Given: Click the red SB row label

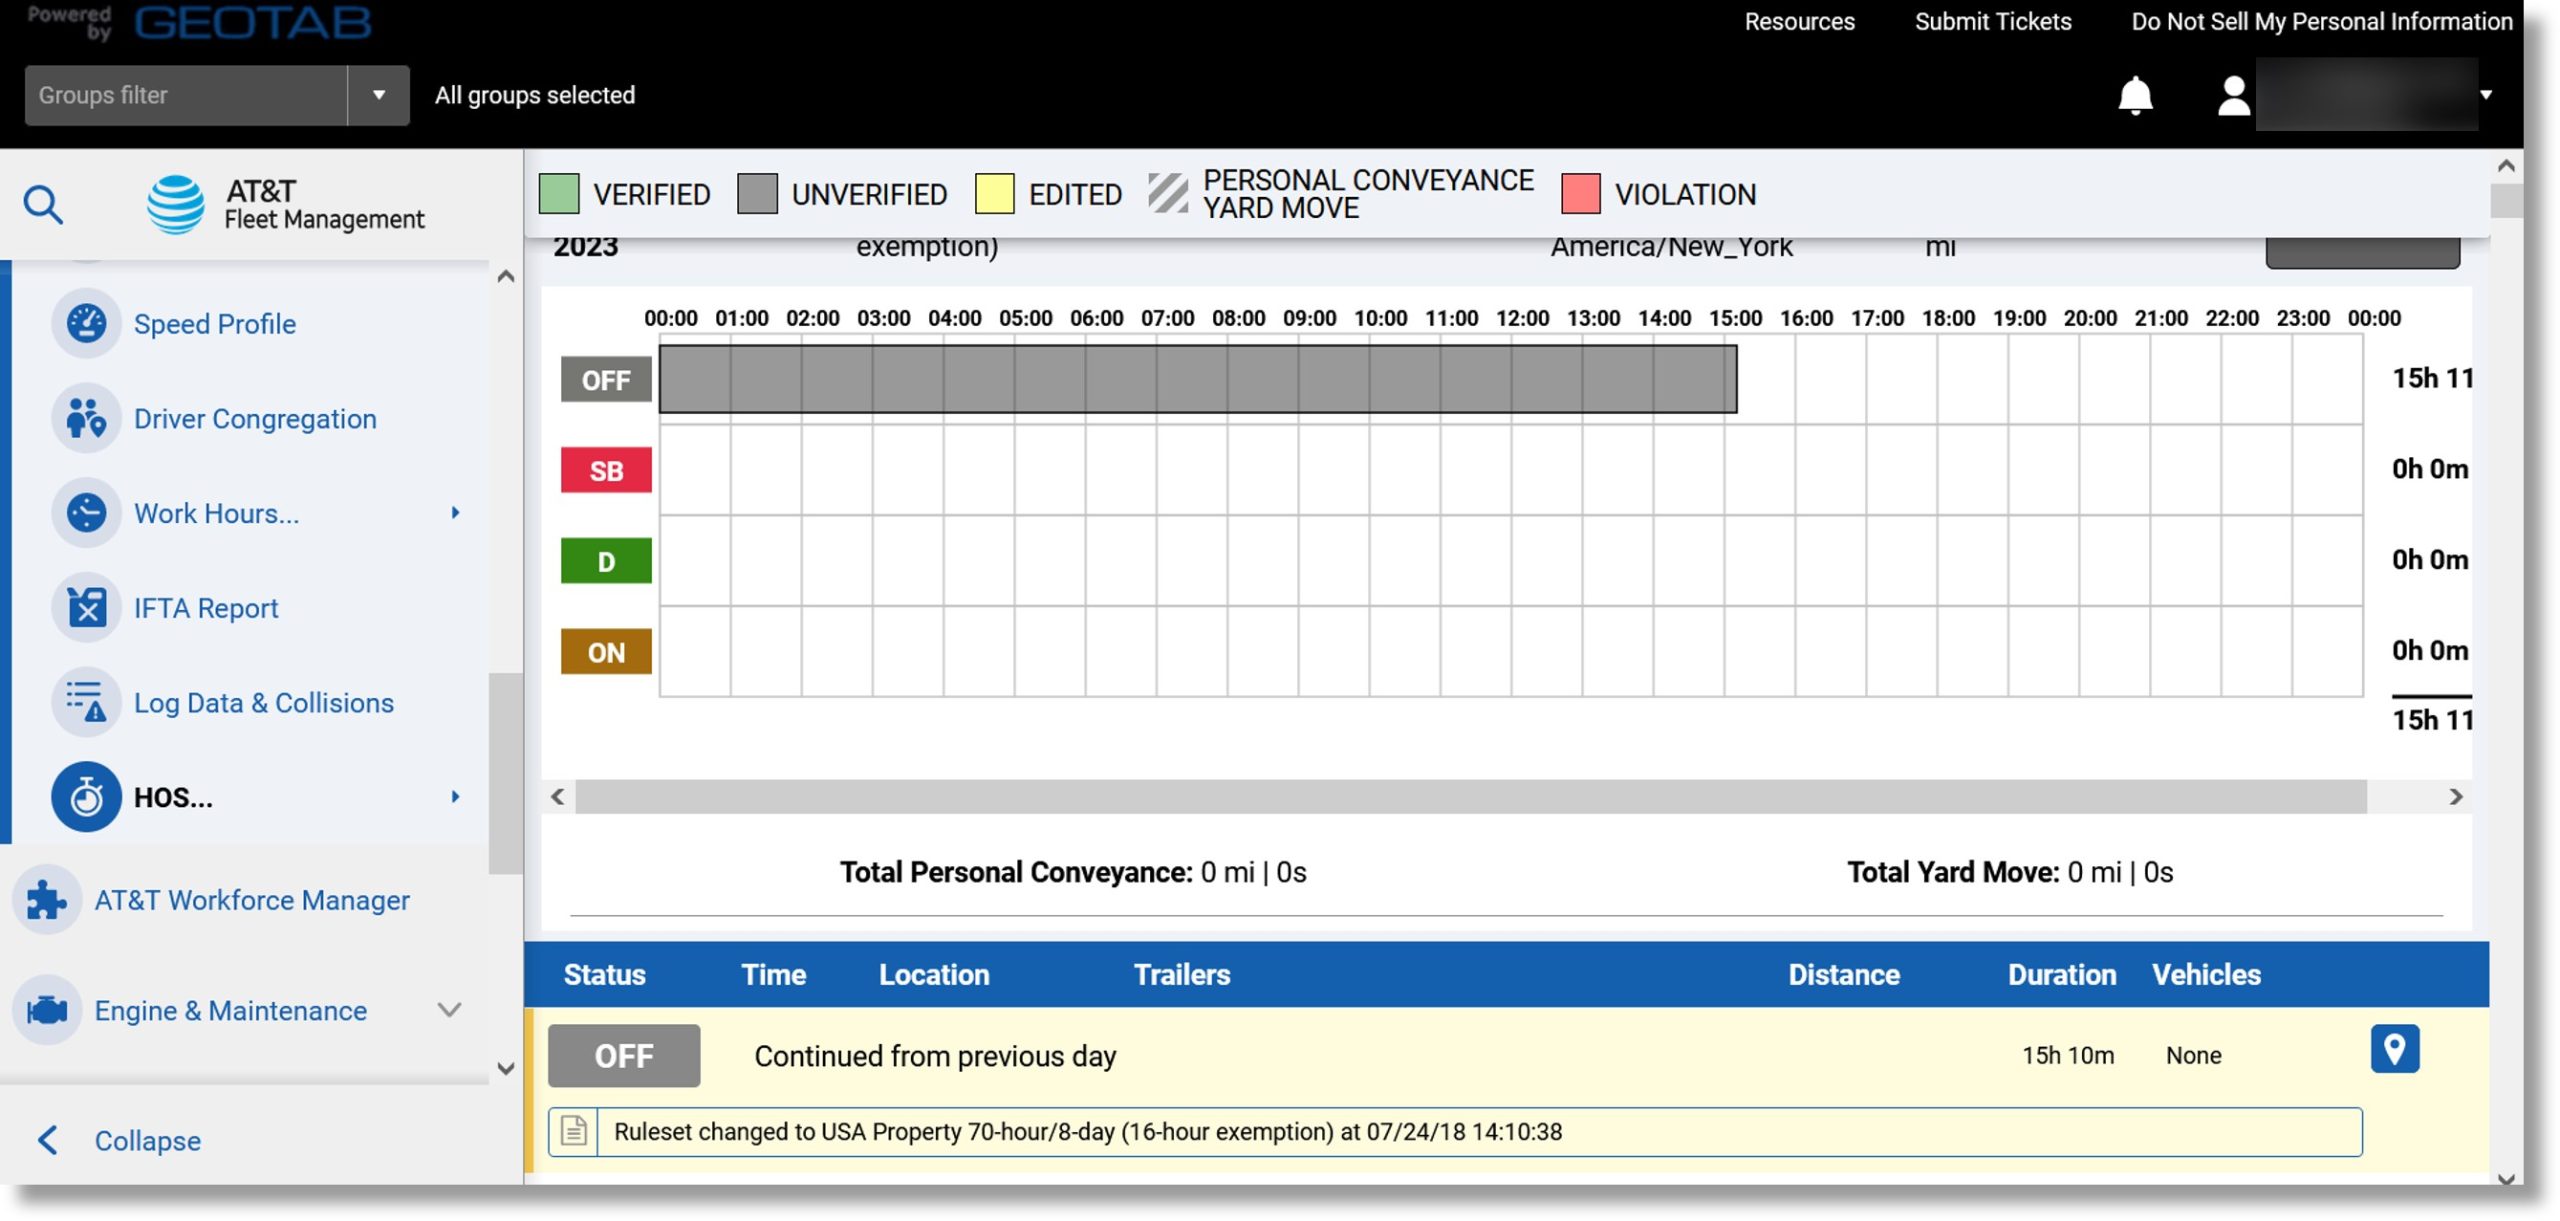Looking at the screenshot, I should [x=606, y=470].
